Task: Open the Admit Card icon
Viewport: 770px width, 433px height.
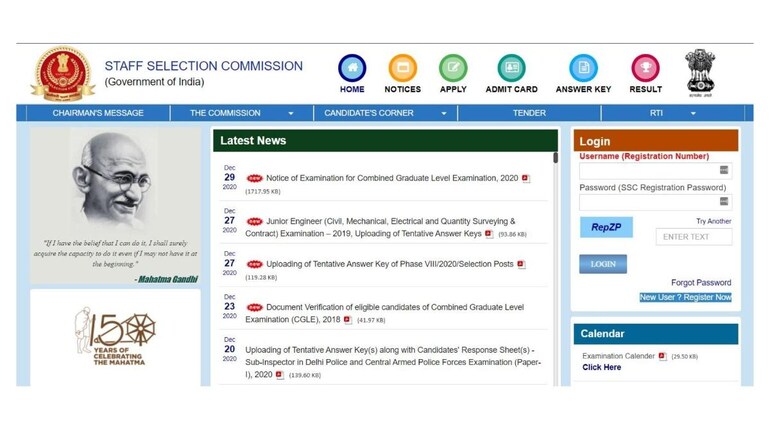Action: (511, 68)
